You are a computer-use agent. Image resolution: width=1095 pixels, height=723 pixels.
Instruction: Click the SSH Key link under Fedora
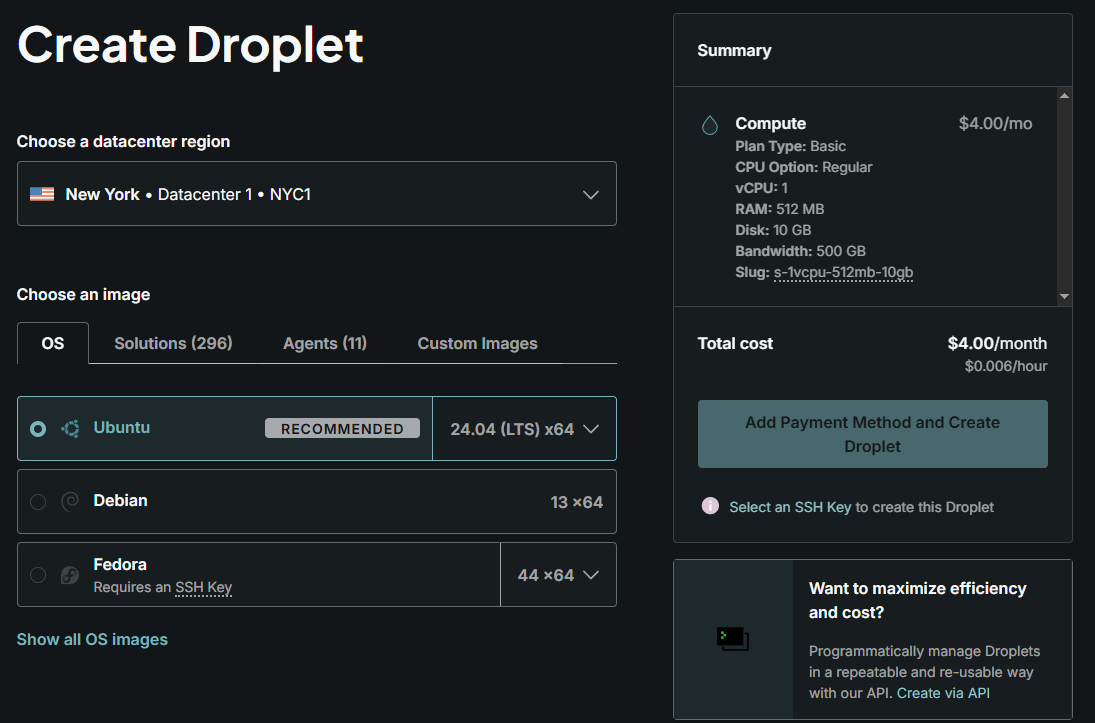point(203,587)
